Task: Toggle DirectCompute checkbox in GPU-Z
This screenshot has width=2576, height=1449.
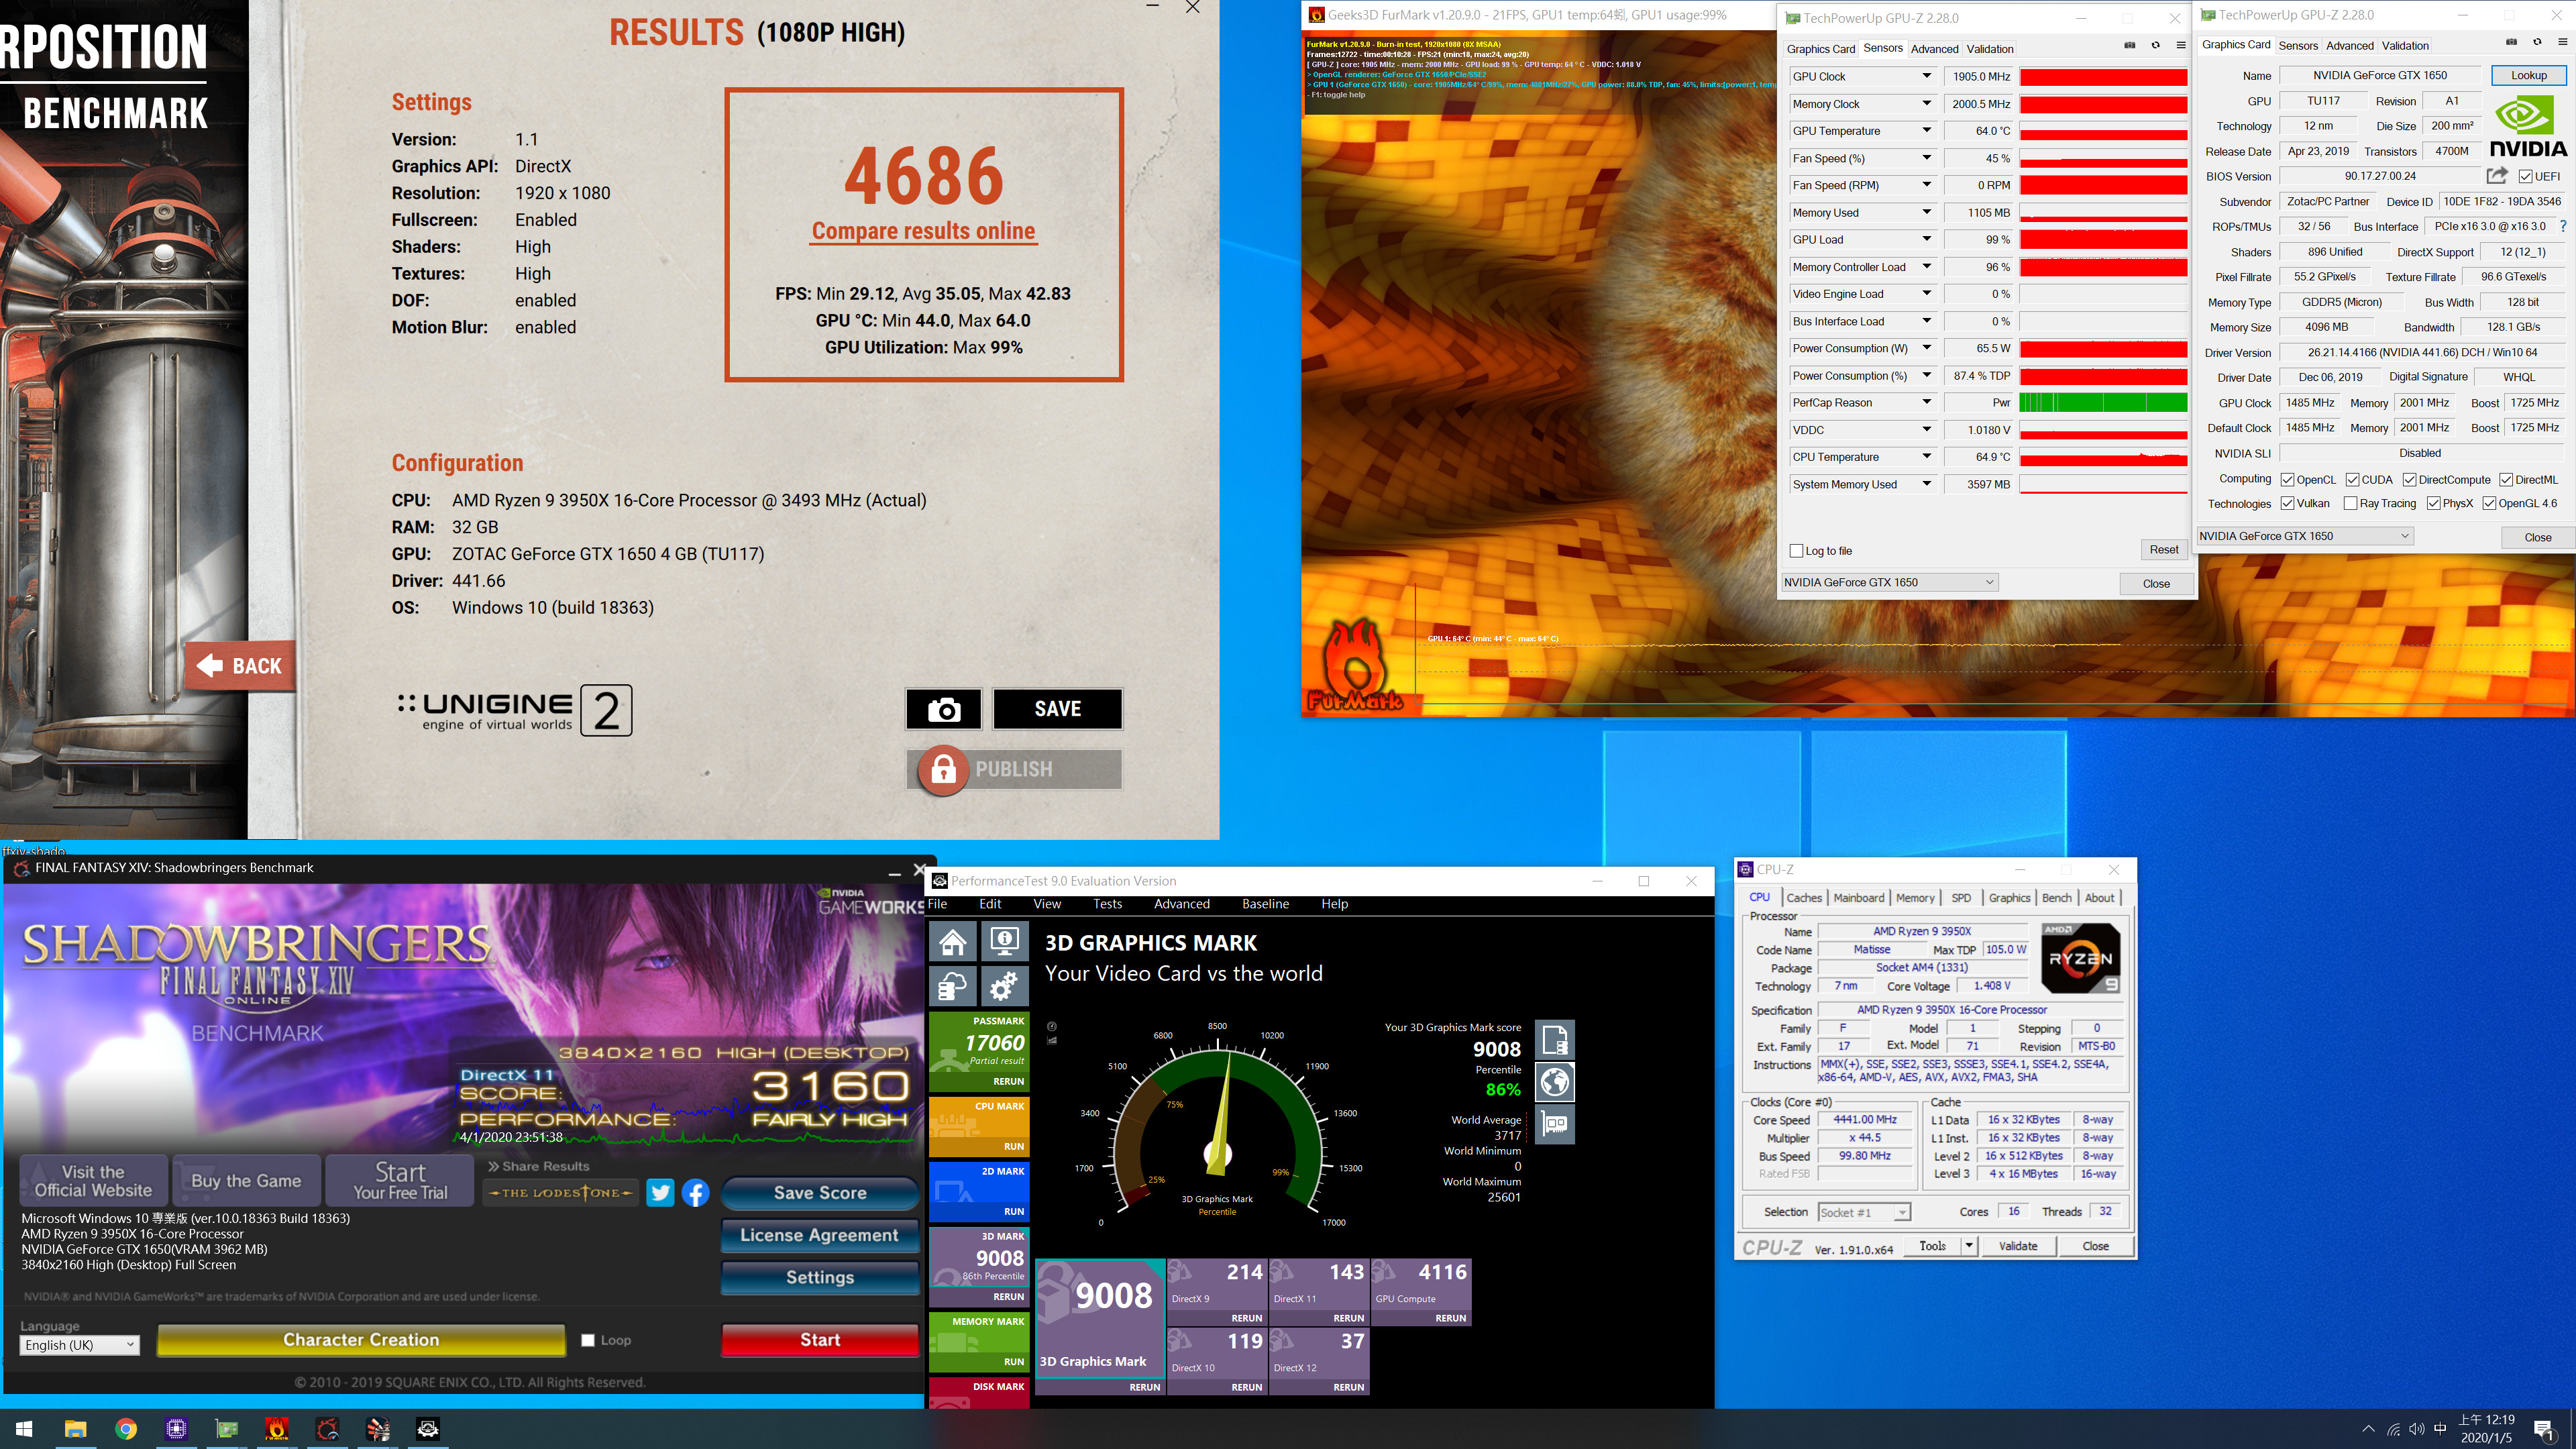Action: click(x=2409, y=480)
